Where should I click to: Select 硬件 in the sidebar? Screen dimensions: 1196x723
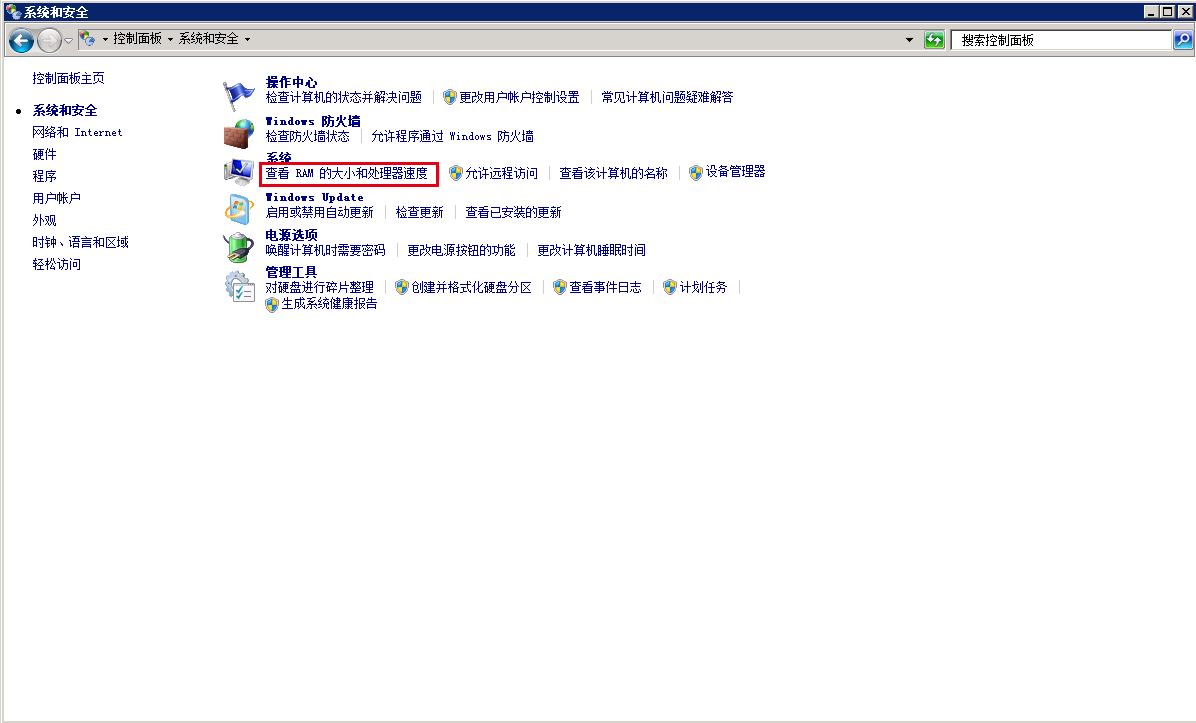coord(44,154)
